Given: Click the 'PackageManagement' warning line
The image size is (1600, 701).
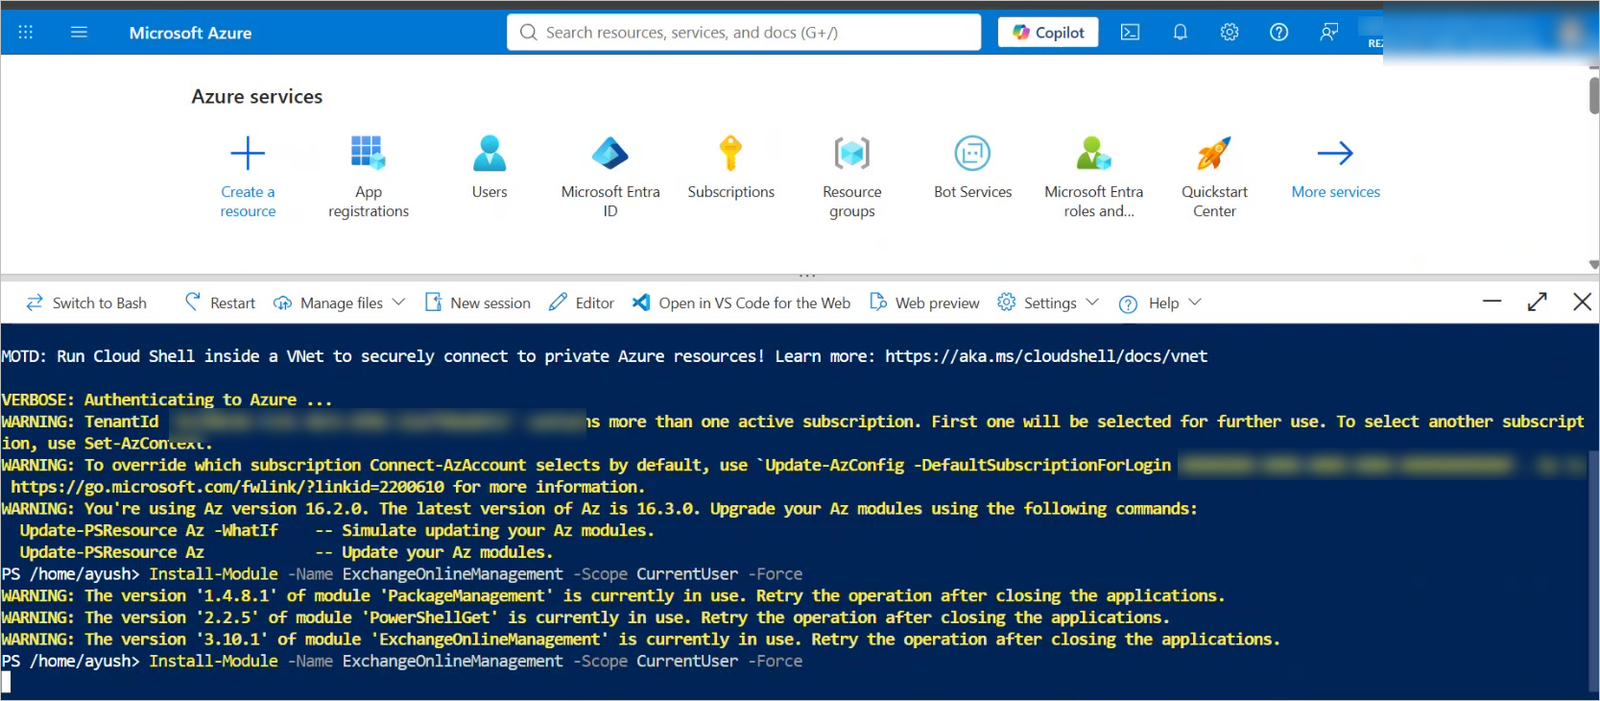Looking at the screenshot, I should click(x=613, y=596).
